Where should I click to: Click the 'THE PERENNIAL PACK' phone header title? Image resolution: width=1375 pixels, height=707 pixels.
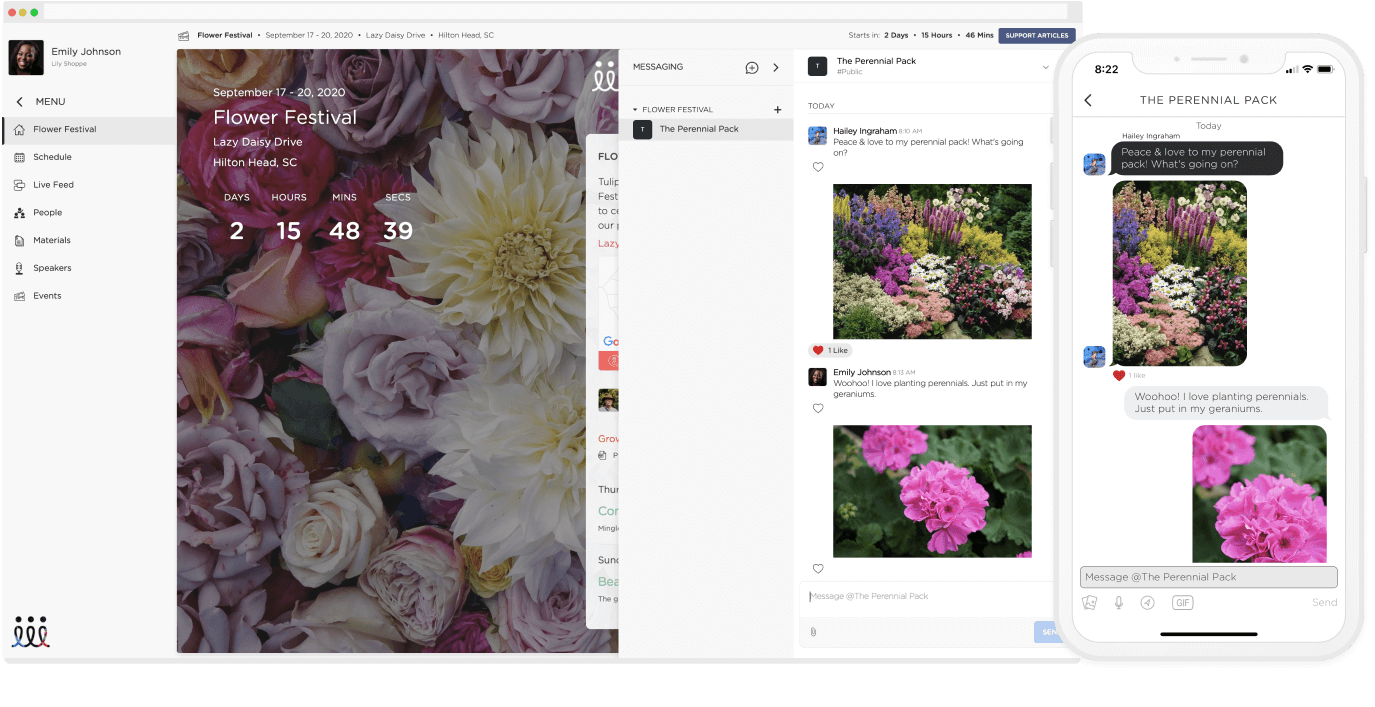click(x=1208, y=100)
